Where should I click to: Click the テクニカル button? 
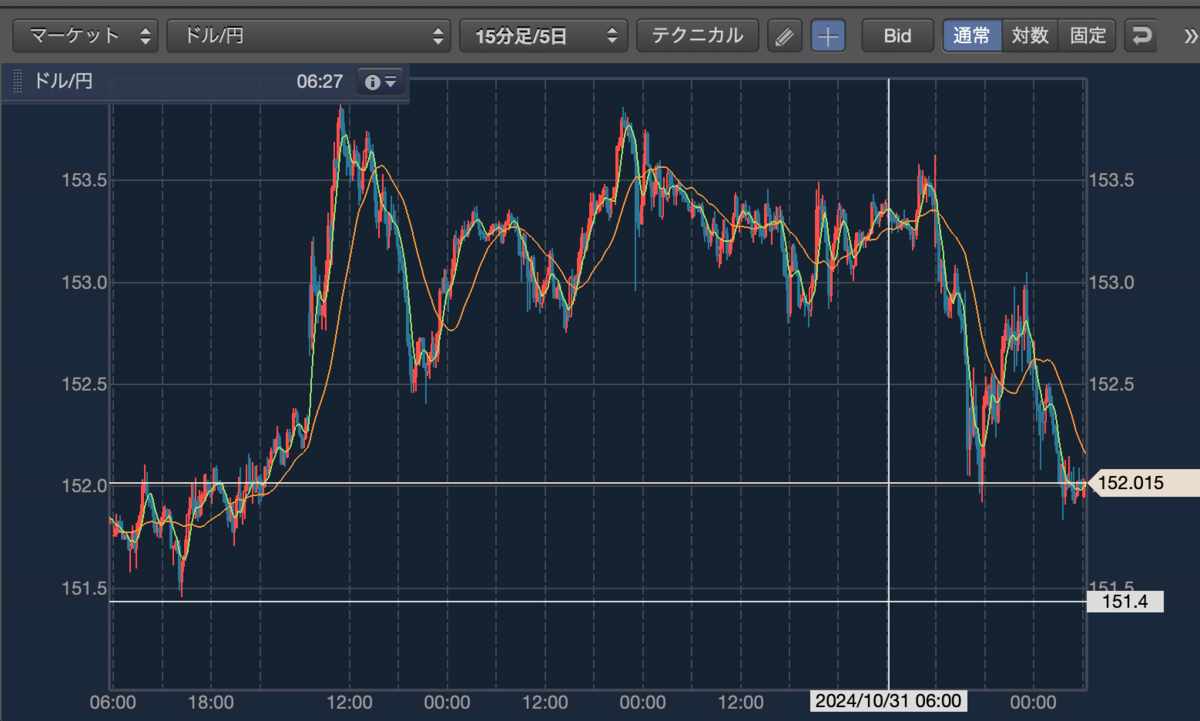click(697, 36)
